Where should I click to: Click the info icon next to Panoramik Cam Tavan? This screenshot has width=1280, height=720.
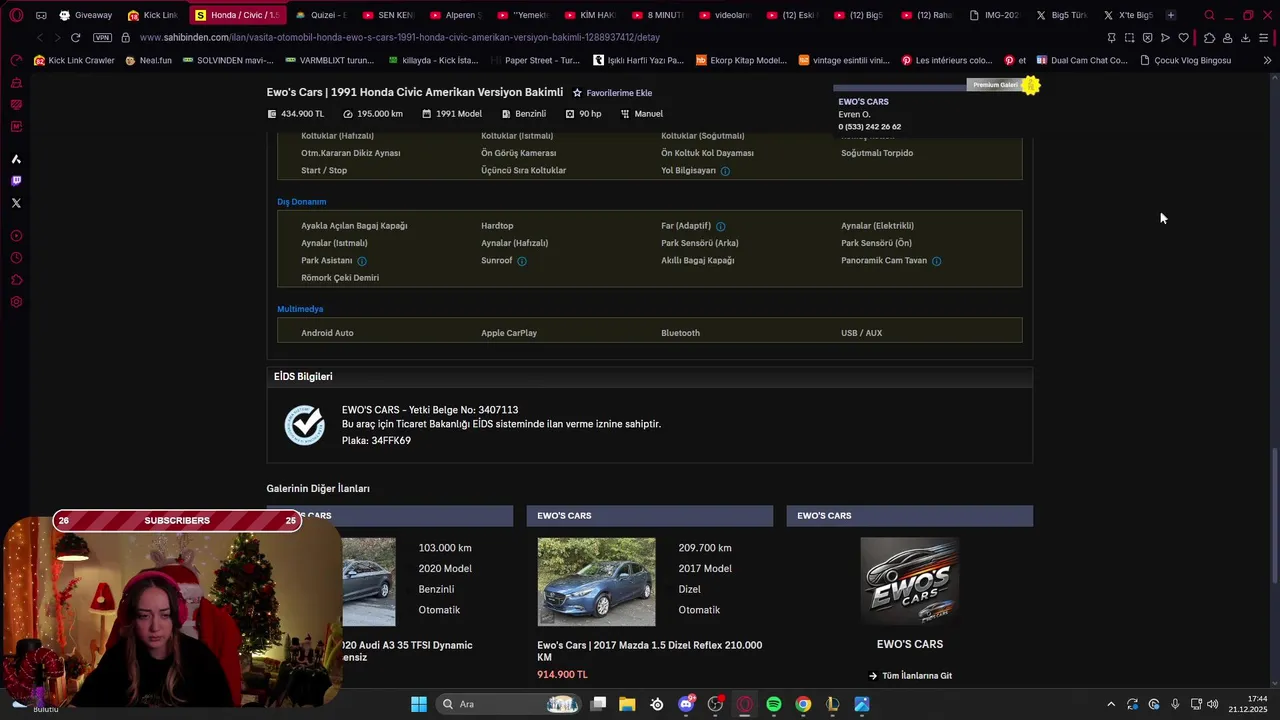pyautogui.click(x=936, y=261)
